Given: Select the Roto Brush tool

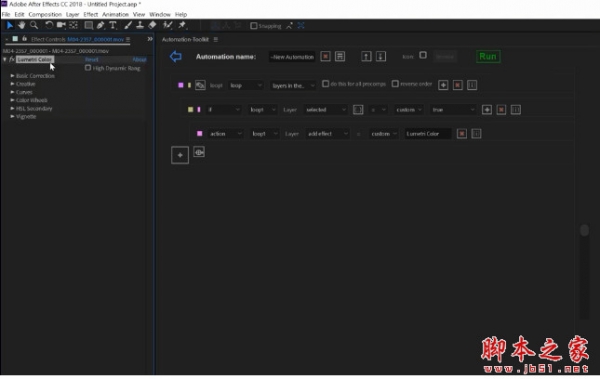Looking at the screenshot, I should (x=167, y=25).
